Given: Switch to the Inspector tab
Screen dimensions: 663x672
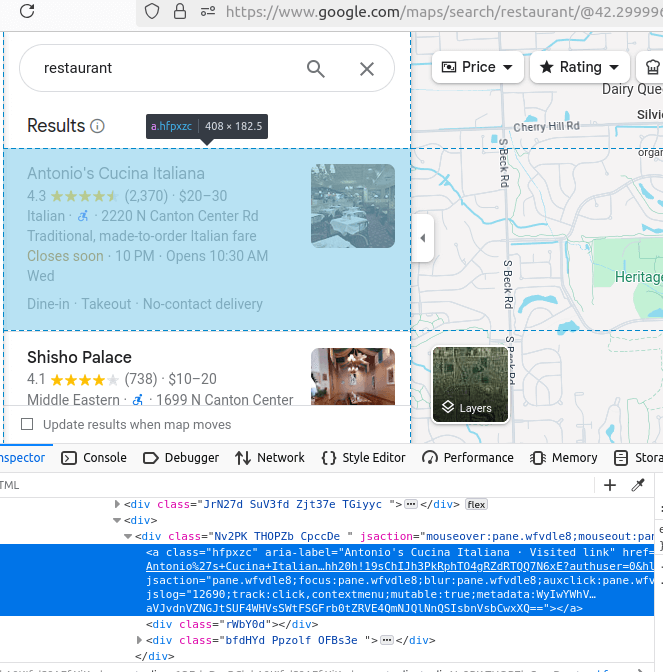Looking at the screenshot, I should [22, 458].
